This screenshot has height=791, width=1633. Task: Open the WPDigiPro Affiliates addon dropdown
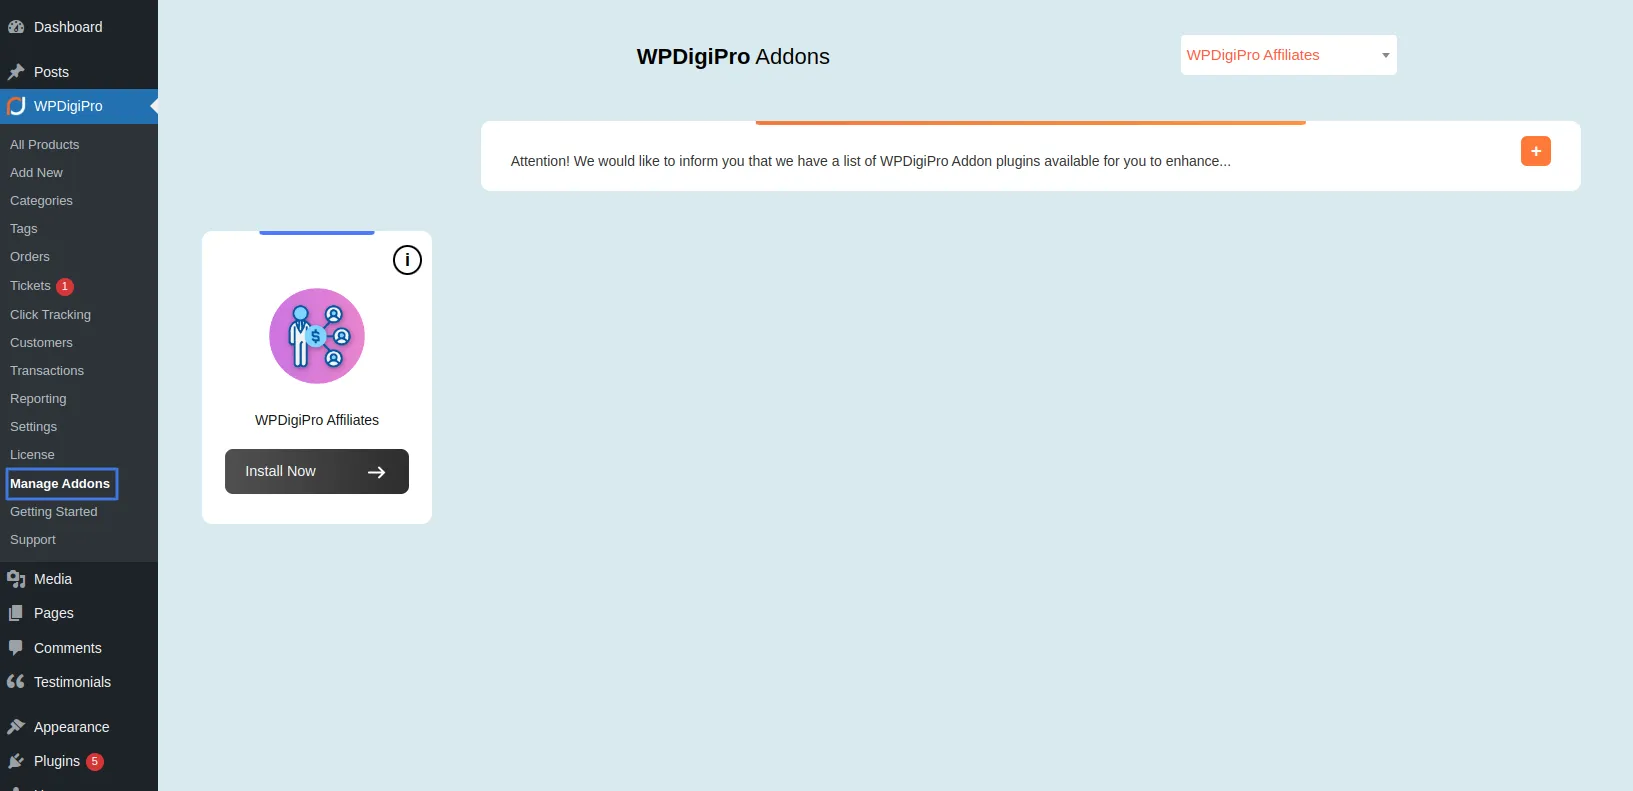[x=1289, y=55]
